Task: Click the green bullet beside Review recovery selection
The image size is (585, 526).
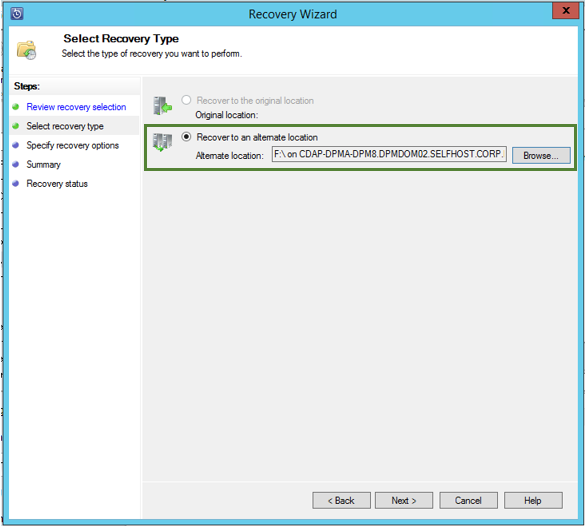Action: pos(16,107)
